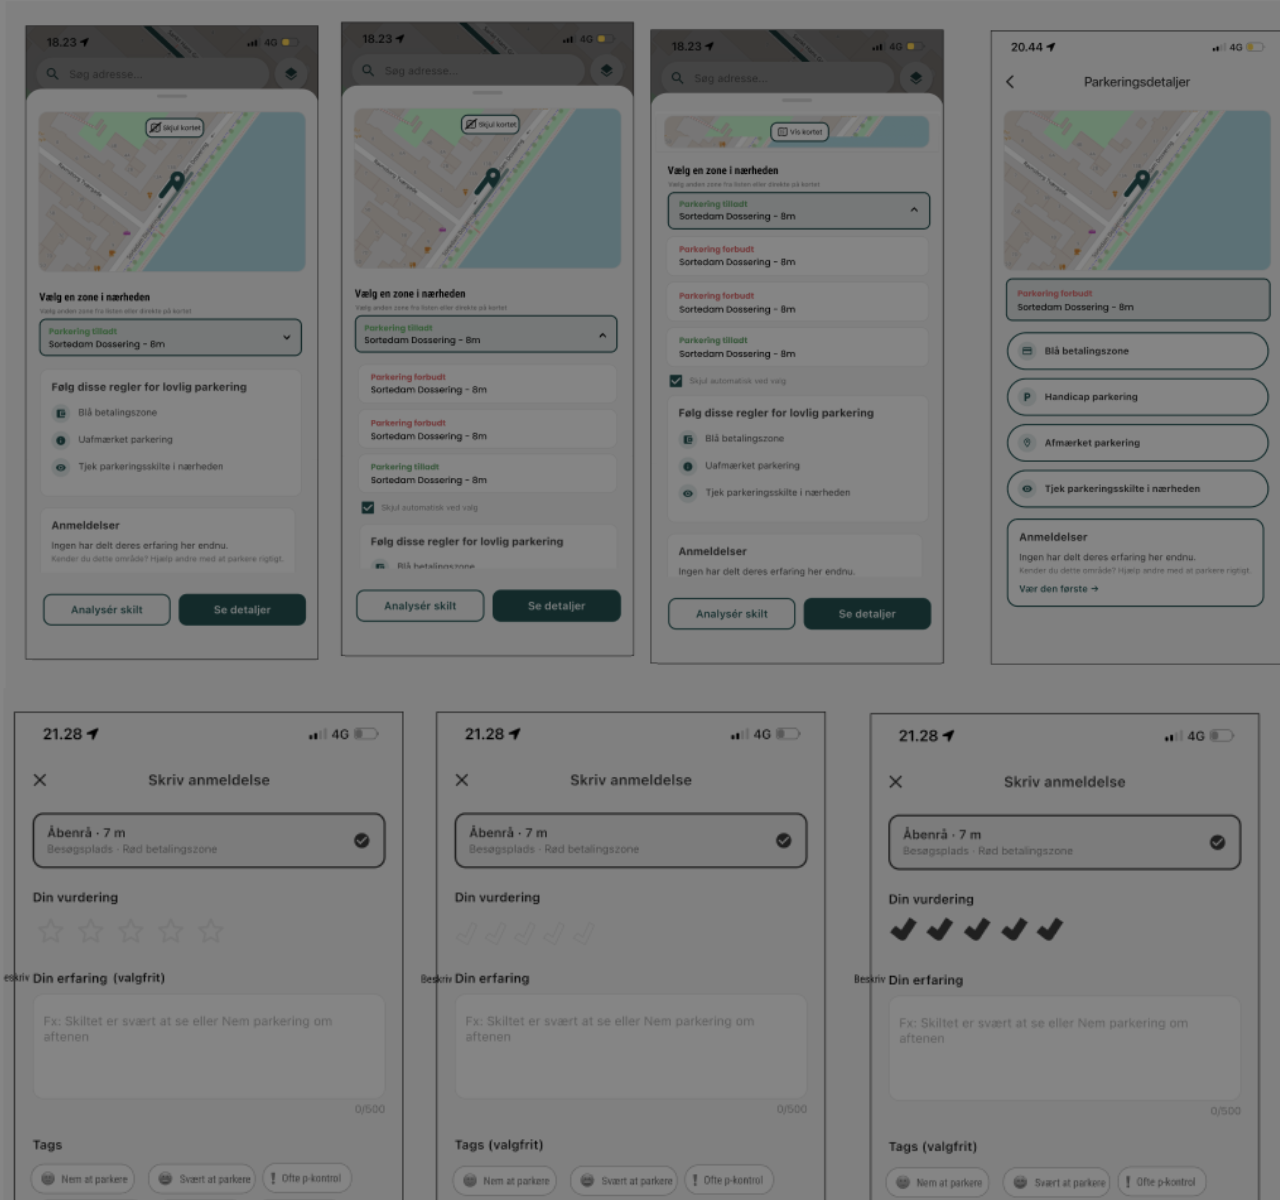1280x1200 pixels.
Task: Go back using the chevron beside Parkeringsdetaljer title
Action: [x=1010, y=82]
